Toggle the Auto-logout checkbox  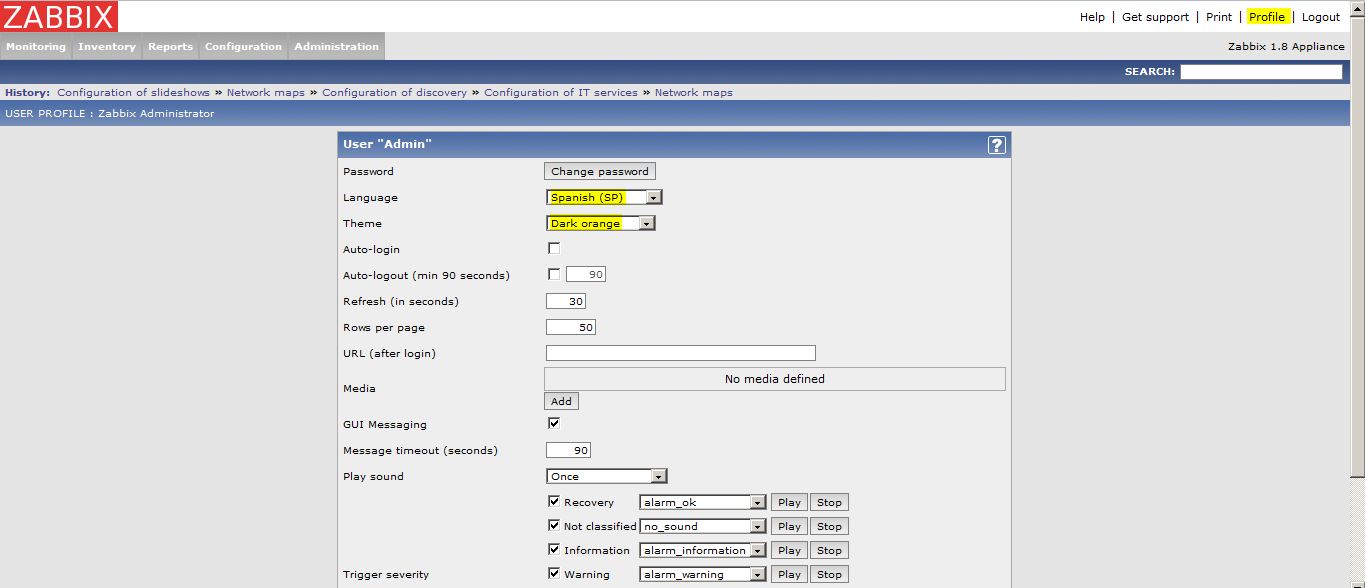click(x=554, y=275)
